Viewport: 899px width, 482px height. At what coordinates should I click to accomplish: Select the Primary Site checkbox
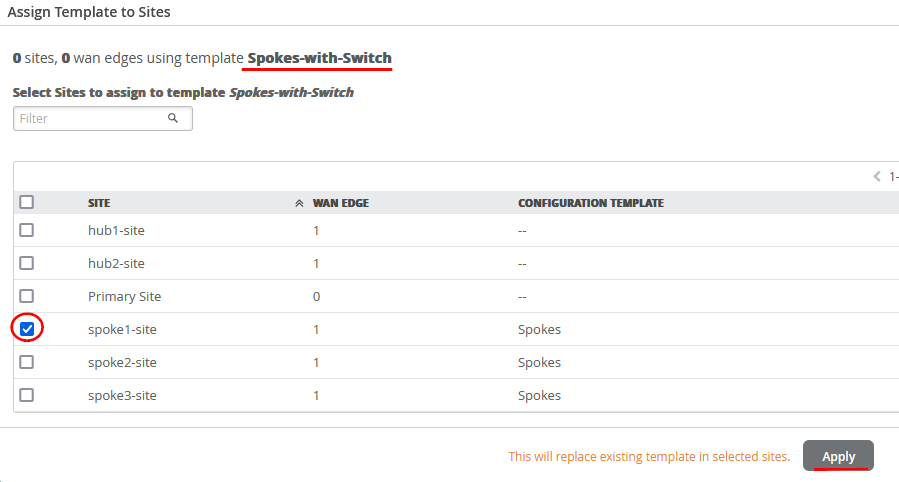click(27, 296)
